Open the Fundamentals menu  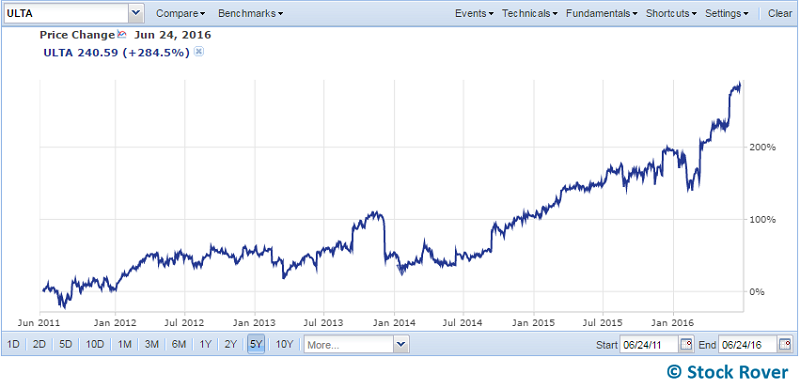pos(602,13)
